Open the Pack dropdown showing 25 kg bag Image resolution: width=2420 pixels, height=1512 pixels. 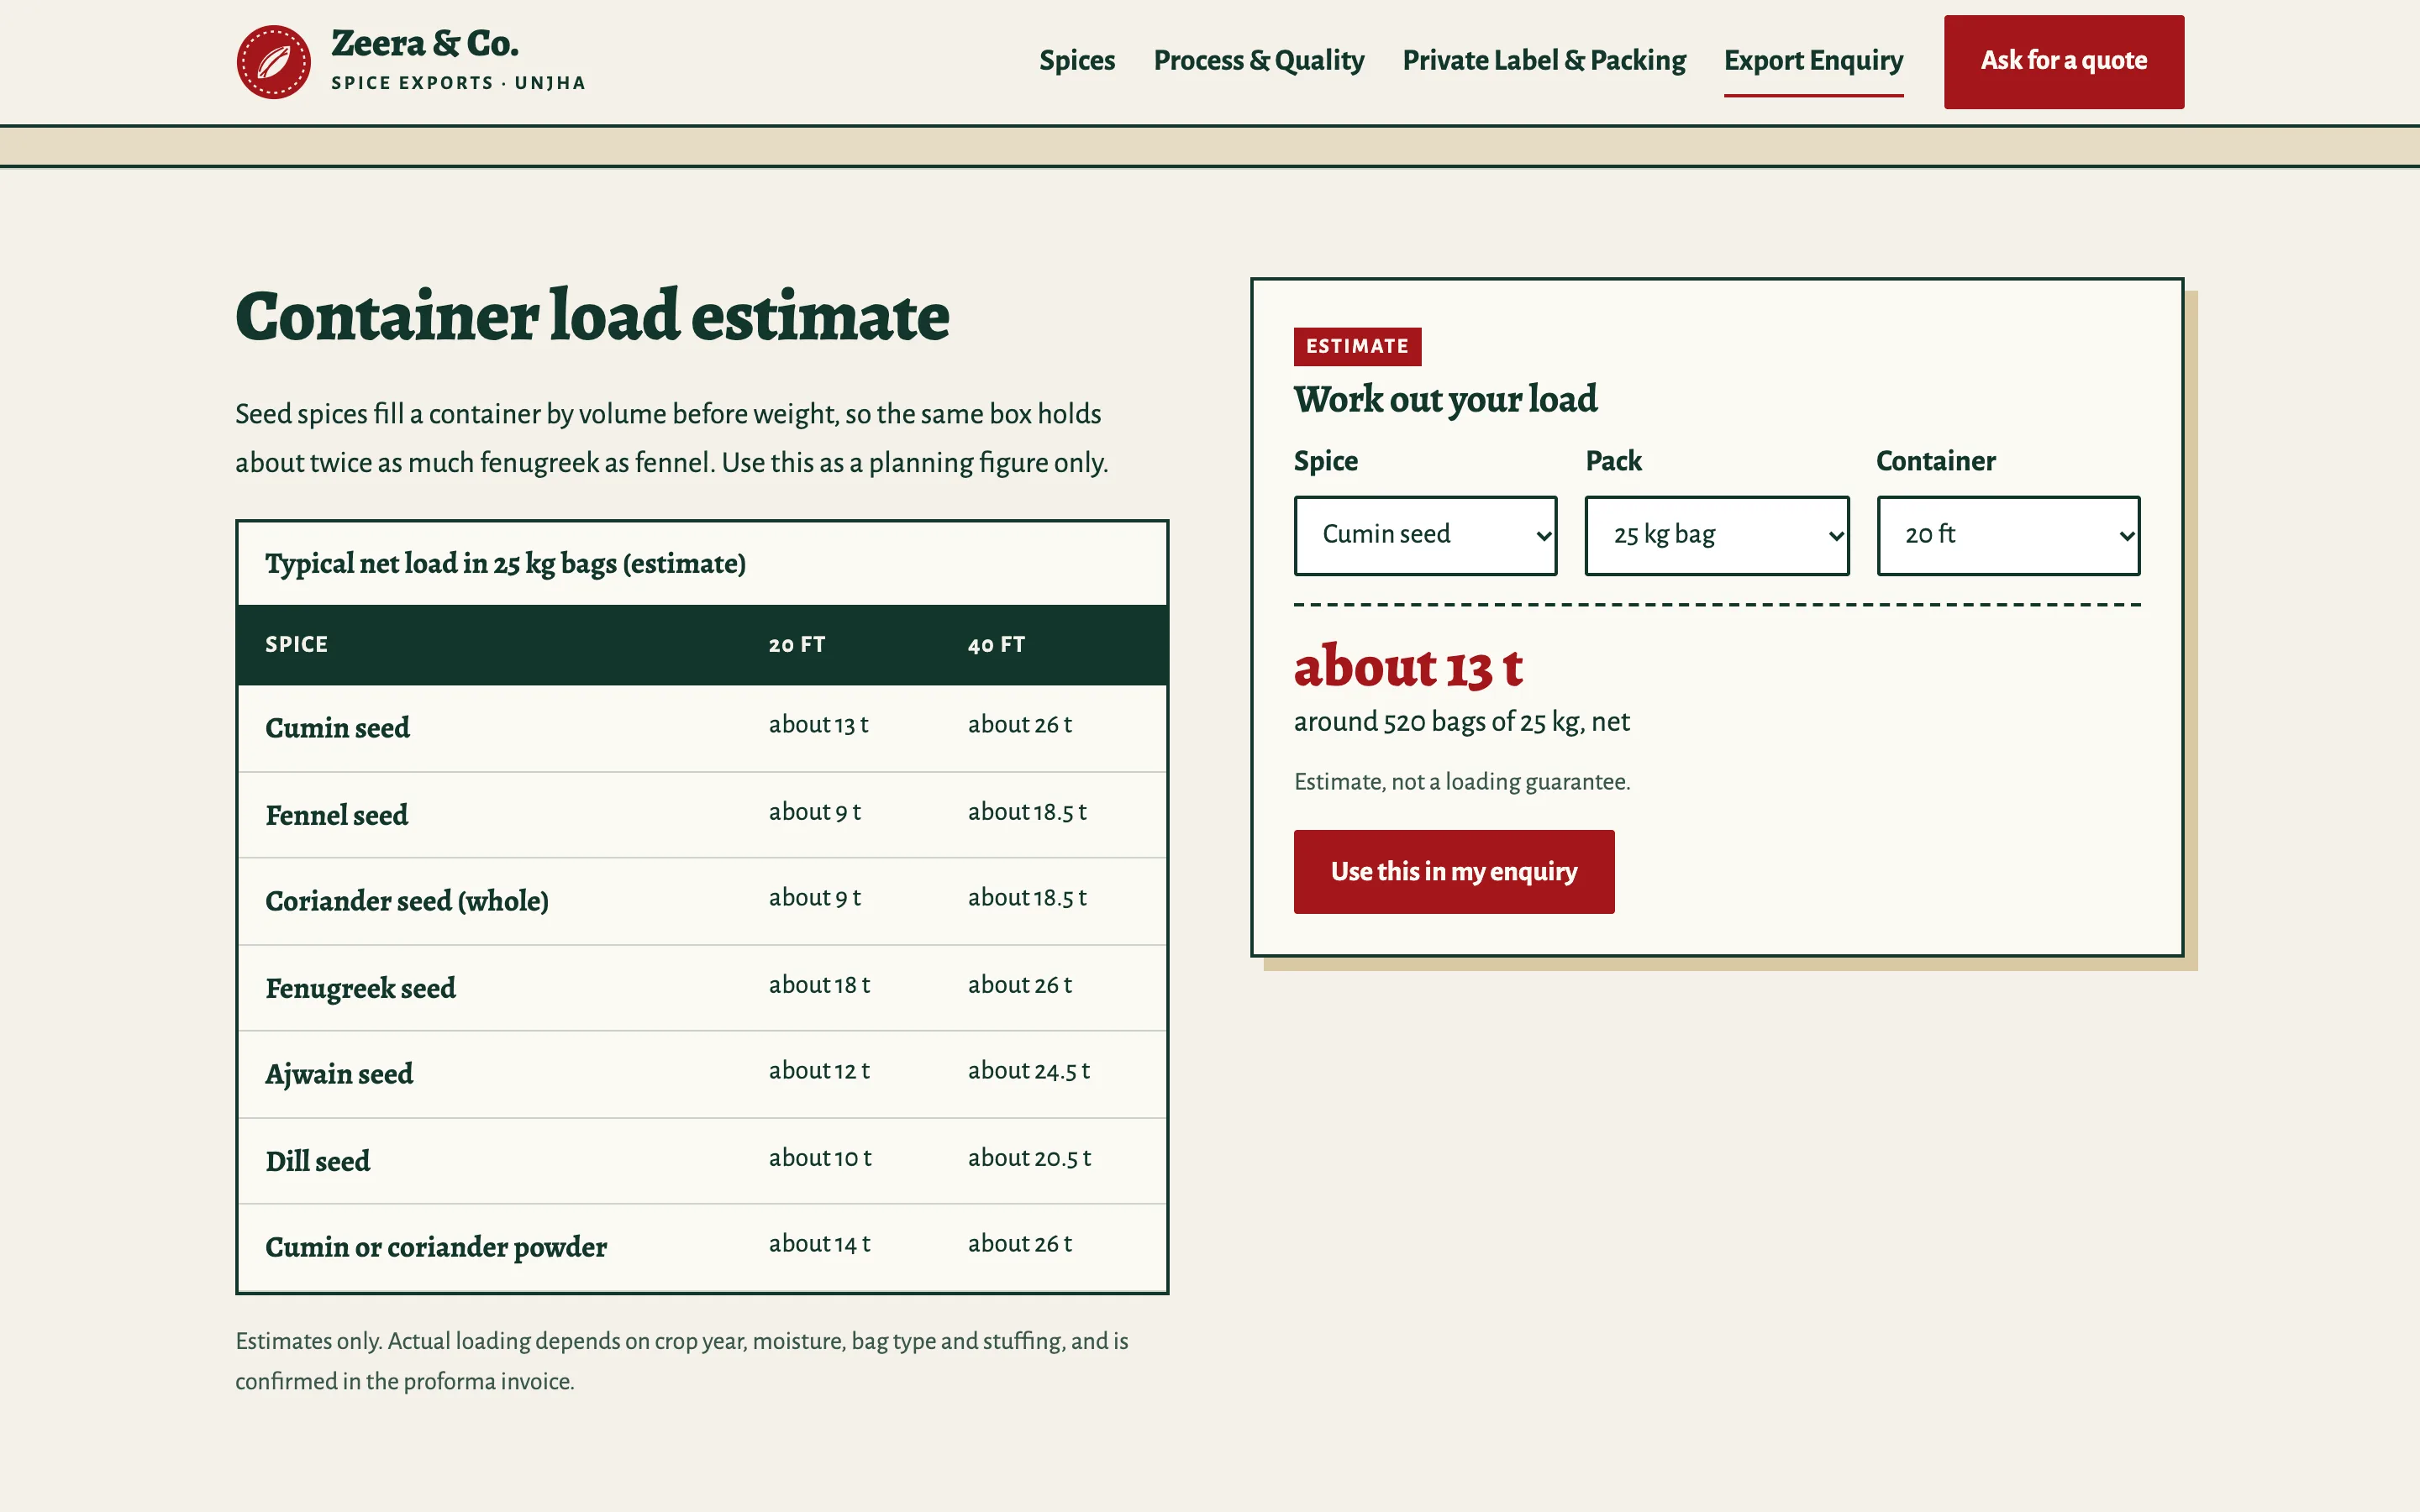pyautogui.click(x=1716, y=535)
